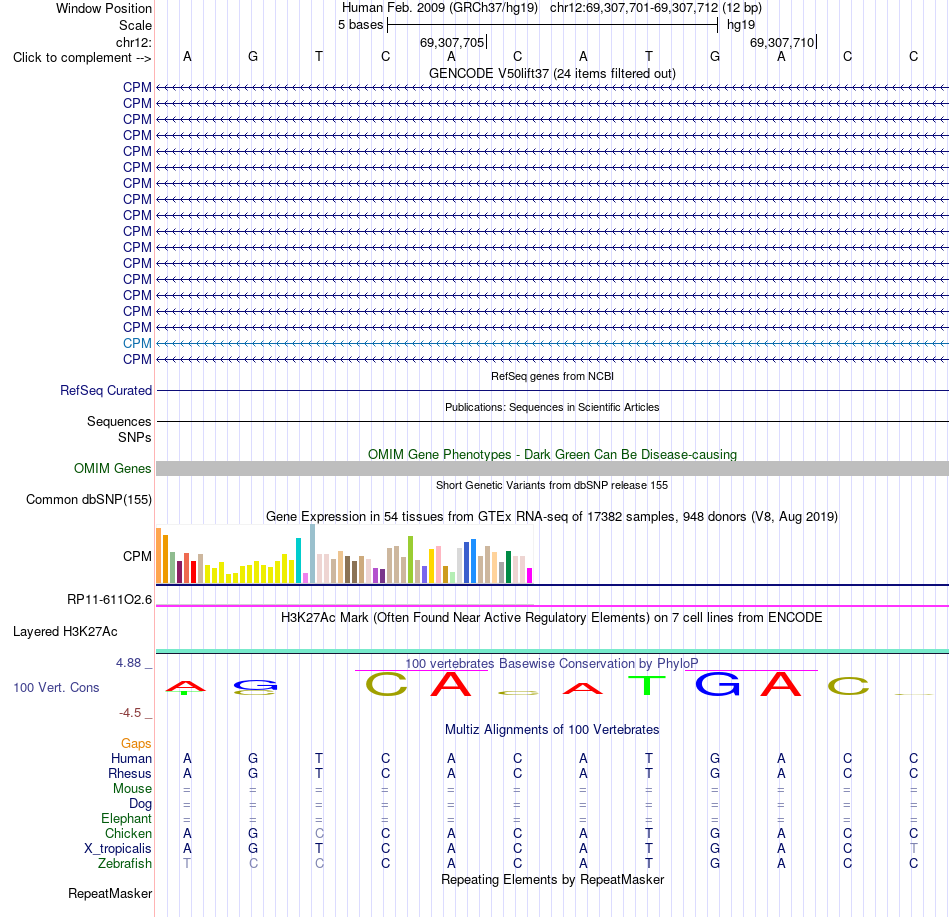
Task: Click the cyan bar in the GTEx expression chart
Action: 298,561
